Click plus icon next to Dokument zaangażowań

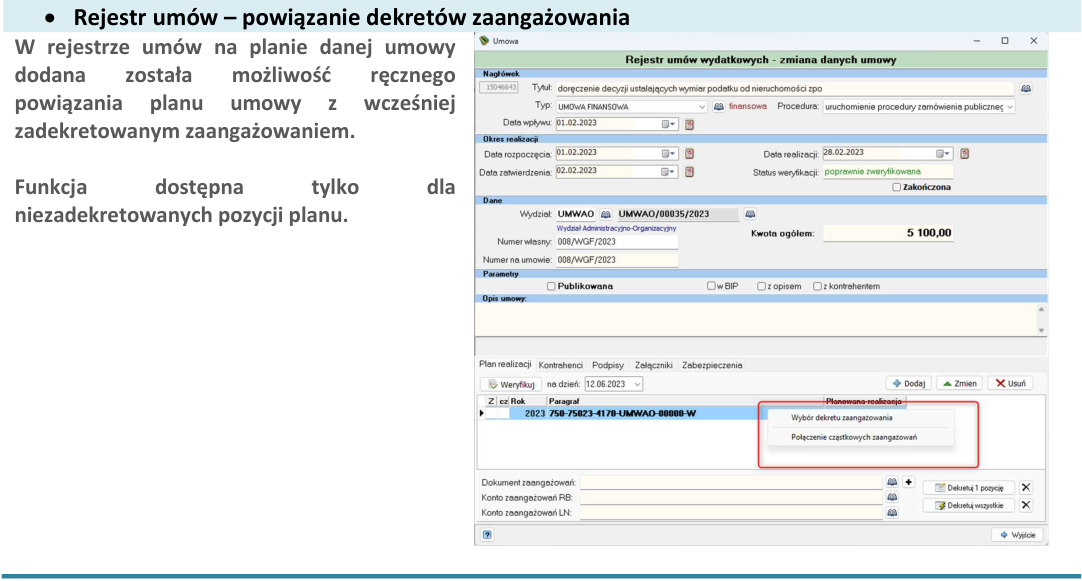[x=908, y=482]
